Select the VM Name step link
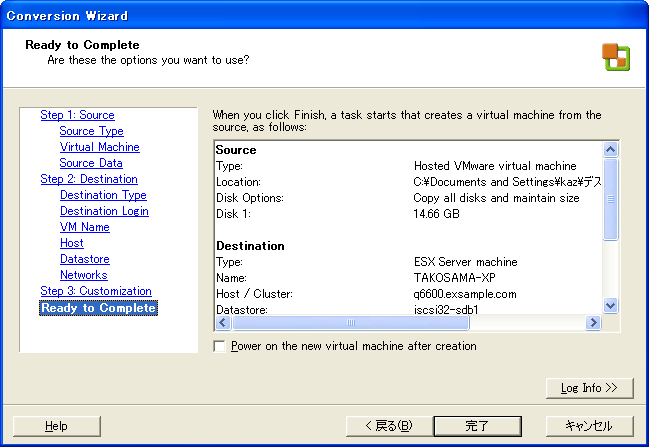Viewport: 649px width, 447px height. [85, 227]
